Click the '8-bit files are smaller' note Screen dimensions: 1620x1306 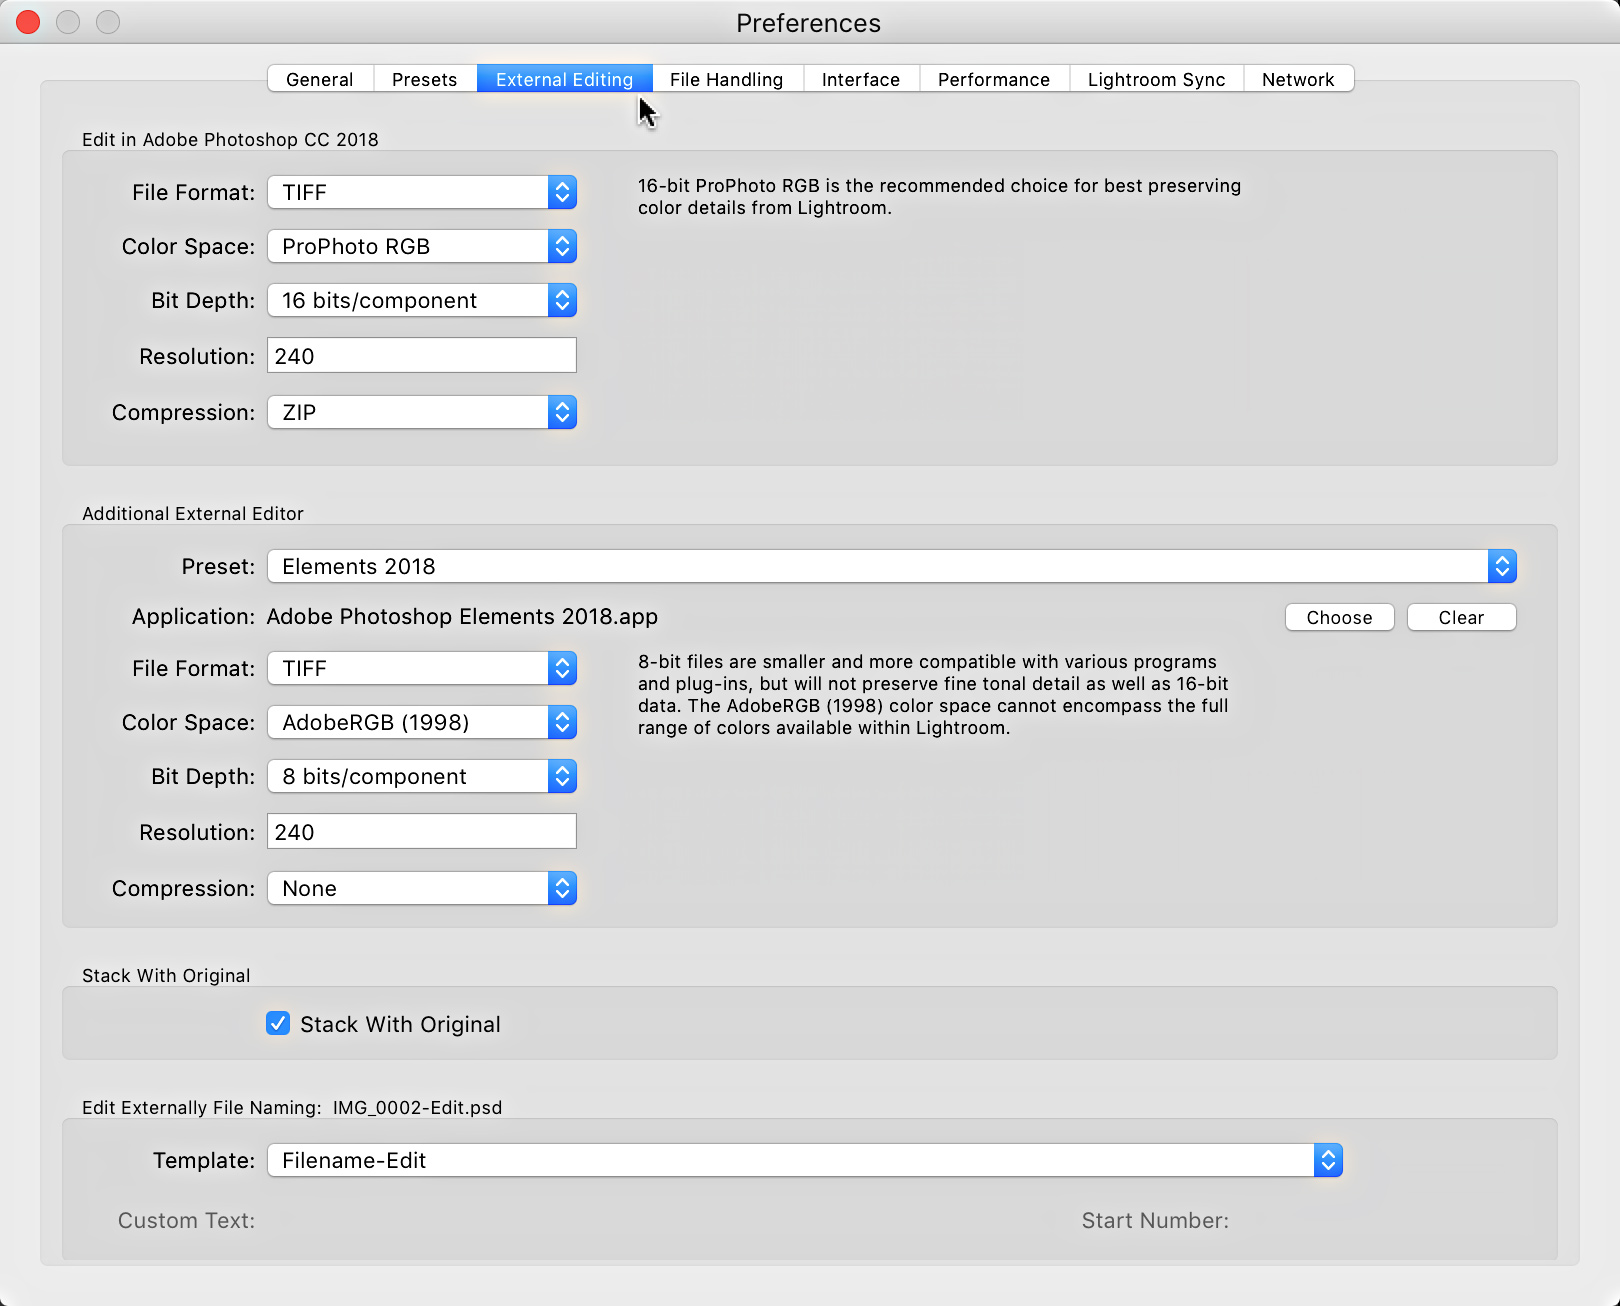click(x=933, y=694)
